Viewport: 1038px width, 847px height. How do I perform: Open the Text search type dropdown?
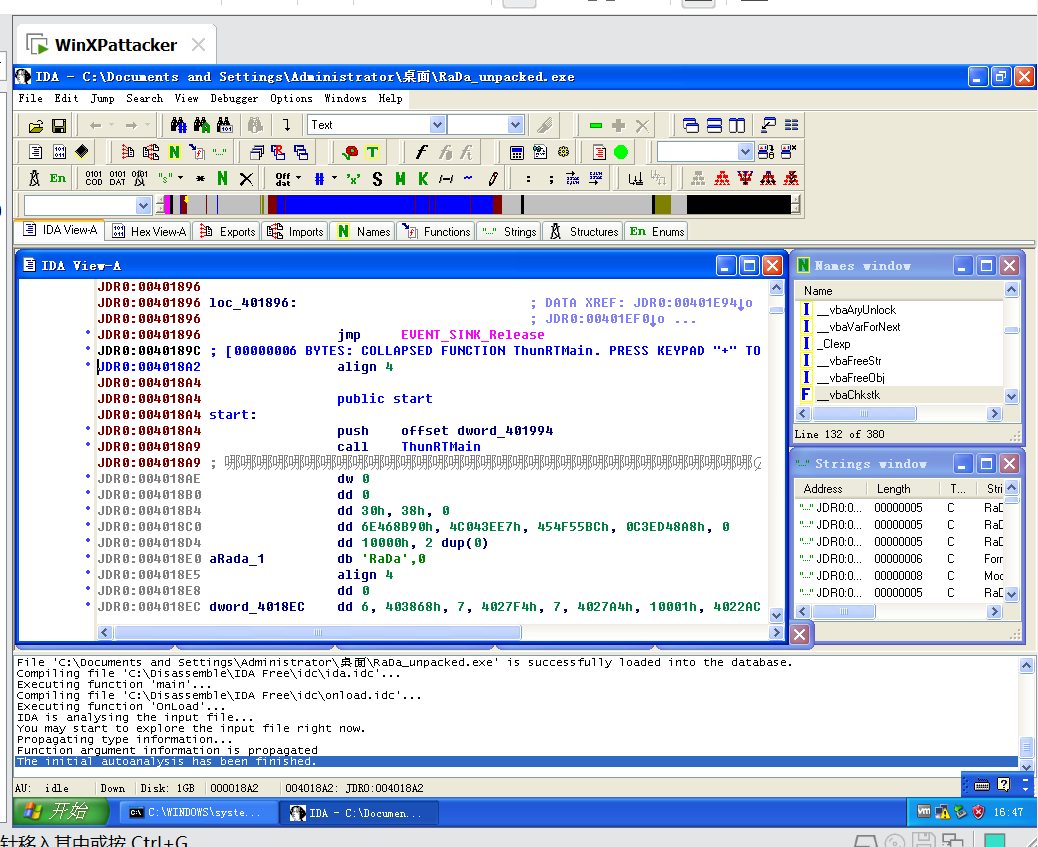click(437, 125)
